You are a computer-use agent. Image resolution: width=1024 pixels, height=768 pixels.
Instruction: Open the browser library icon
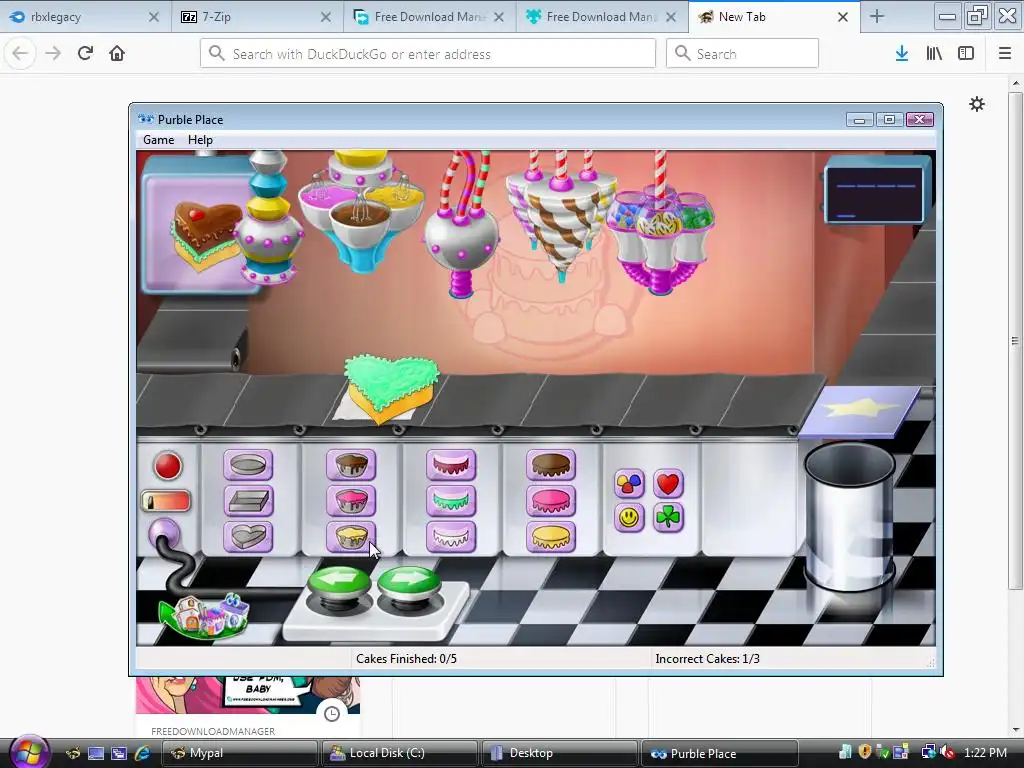(x=934, y=54)
